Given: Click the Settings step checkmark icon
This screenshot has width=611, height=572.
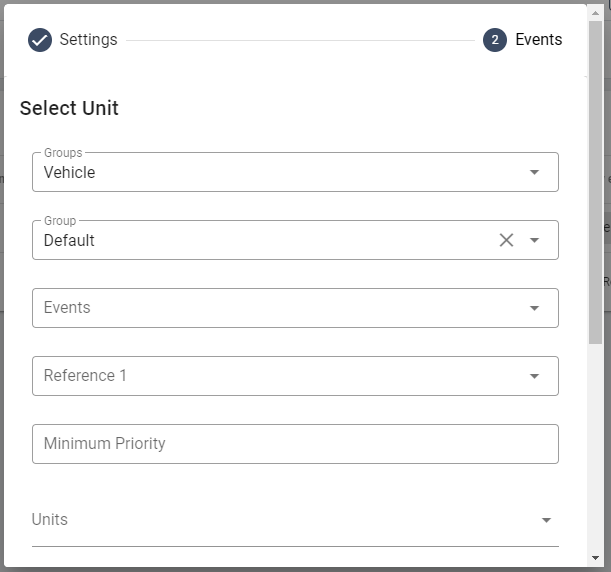Looking at the screenshot, I should pos(40,40).
